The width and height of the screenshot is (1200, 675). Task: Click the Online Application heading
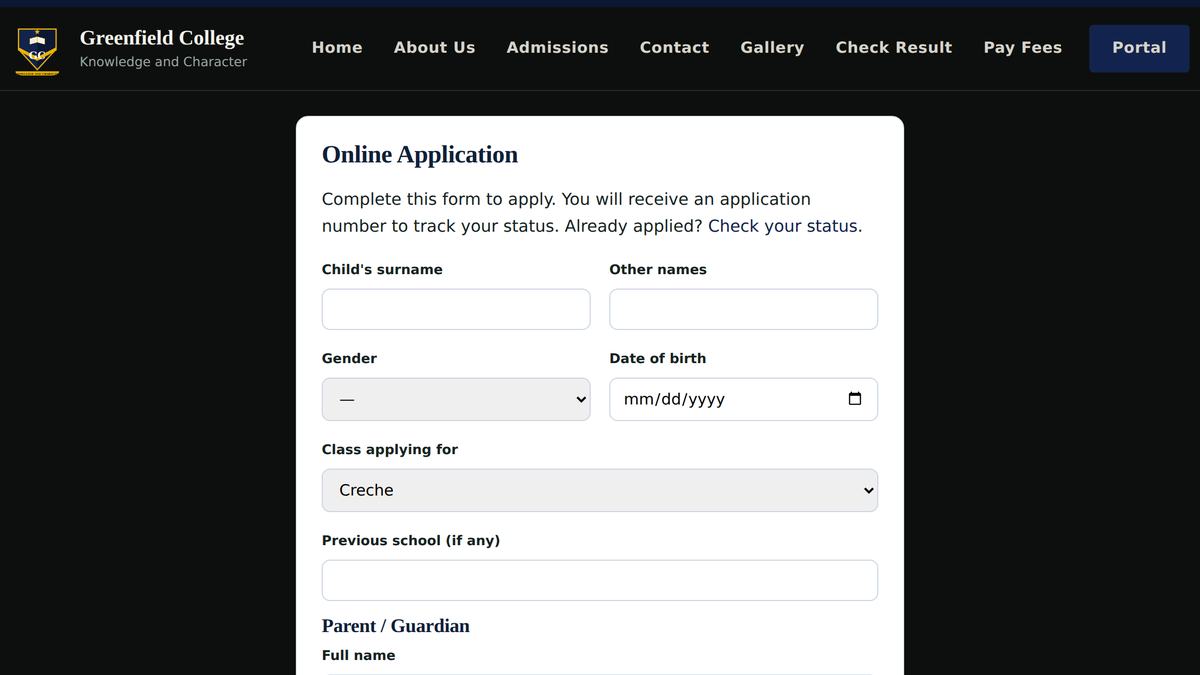pos(420,154)
